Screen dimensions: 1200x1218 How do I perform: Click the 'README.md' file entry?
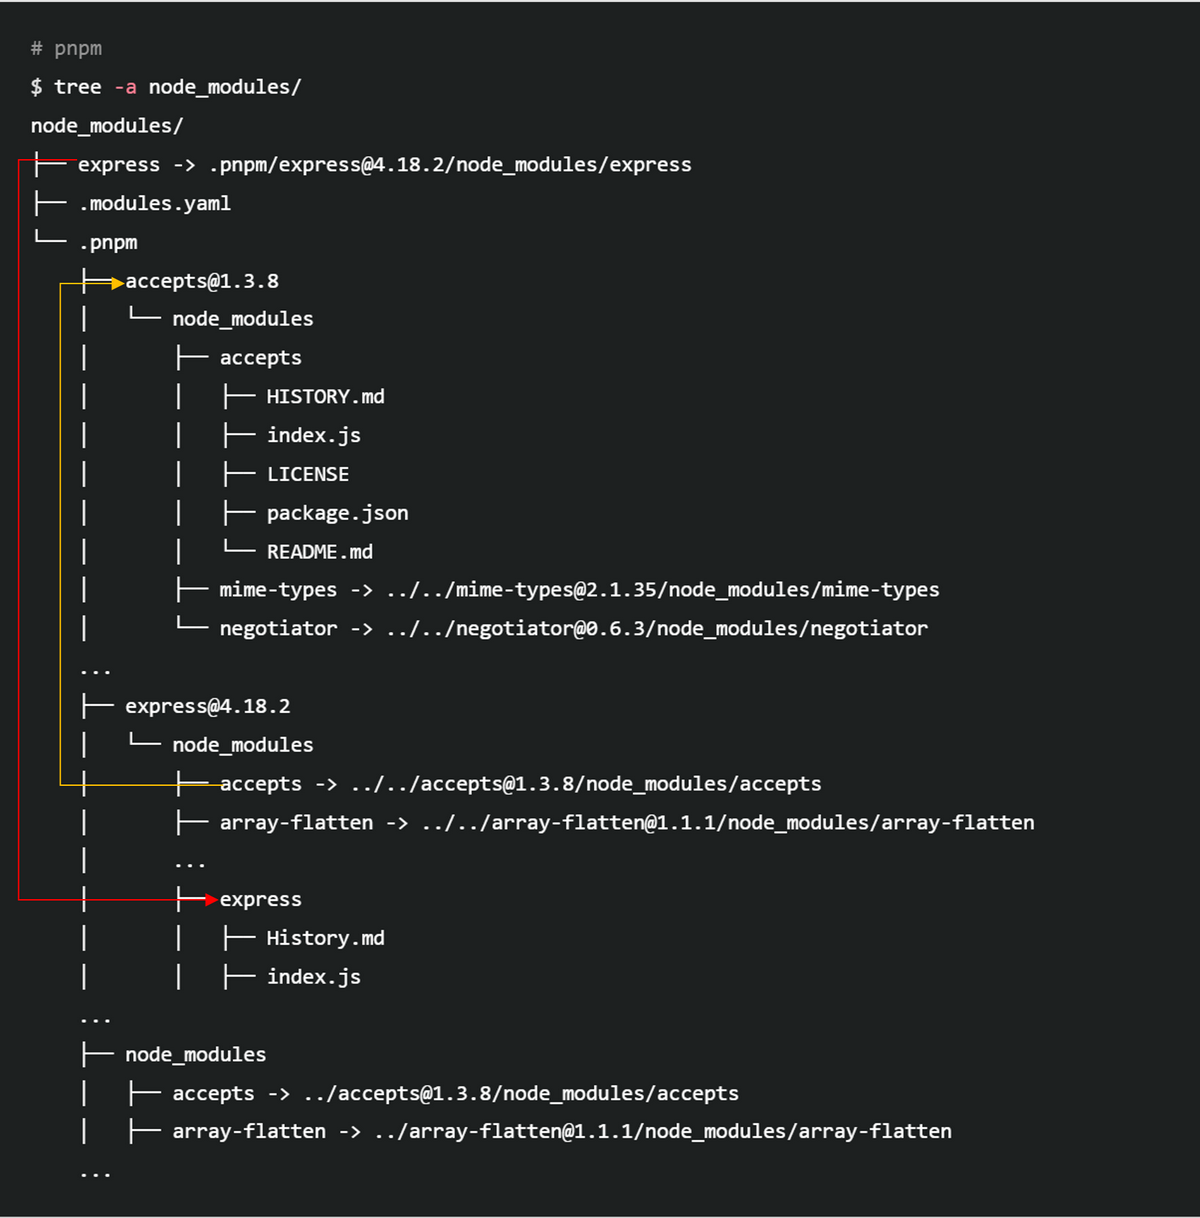[x=319, y=552]
